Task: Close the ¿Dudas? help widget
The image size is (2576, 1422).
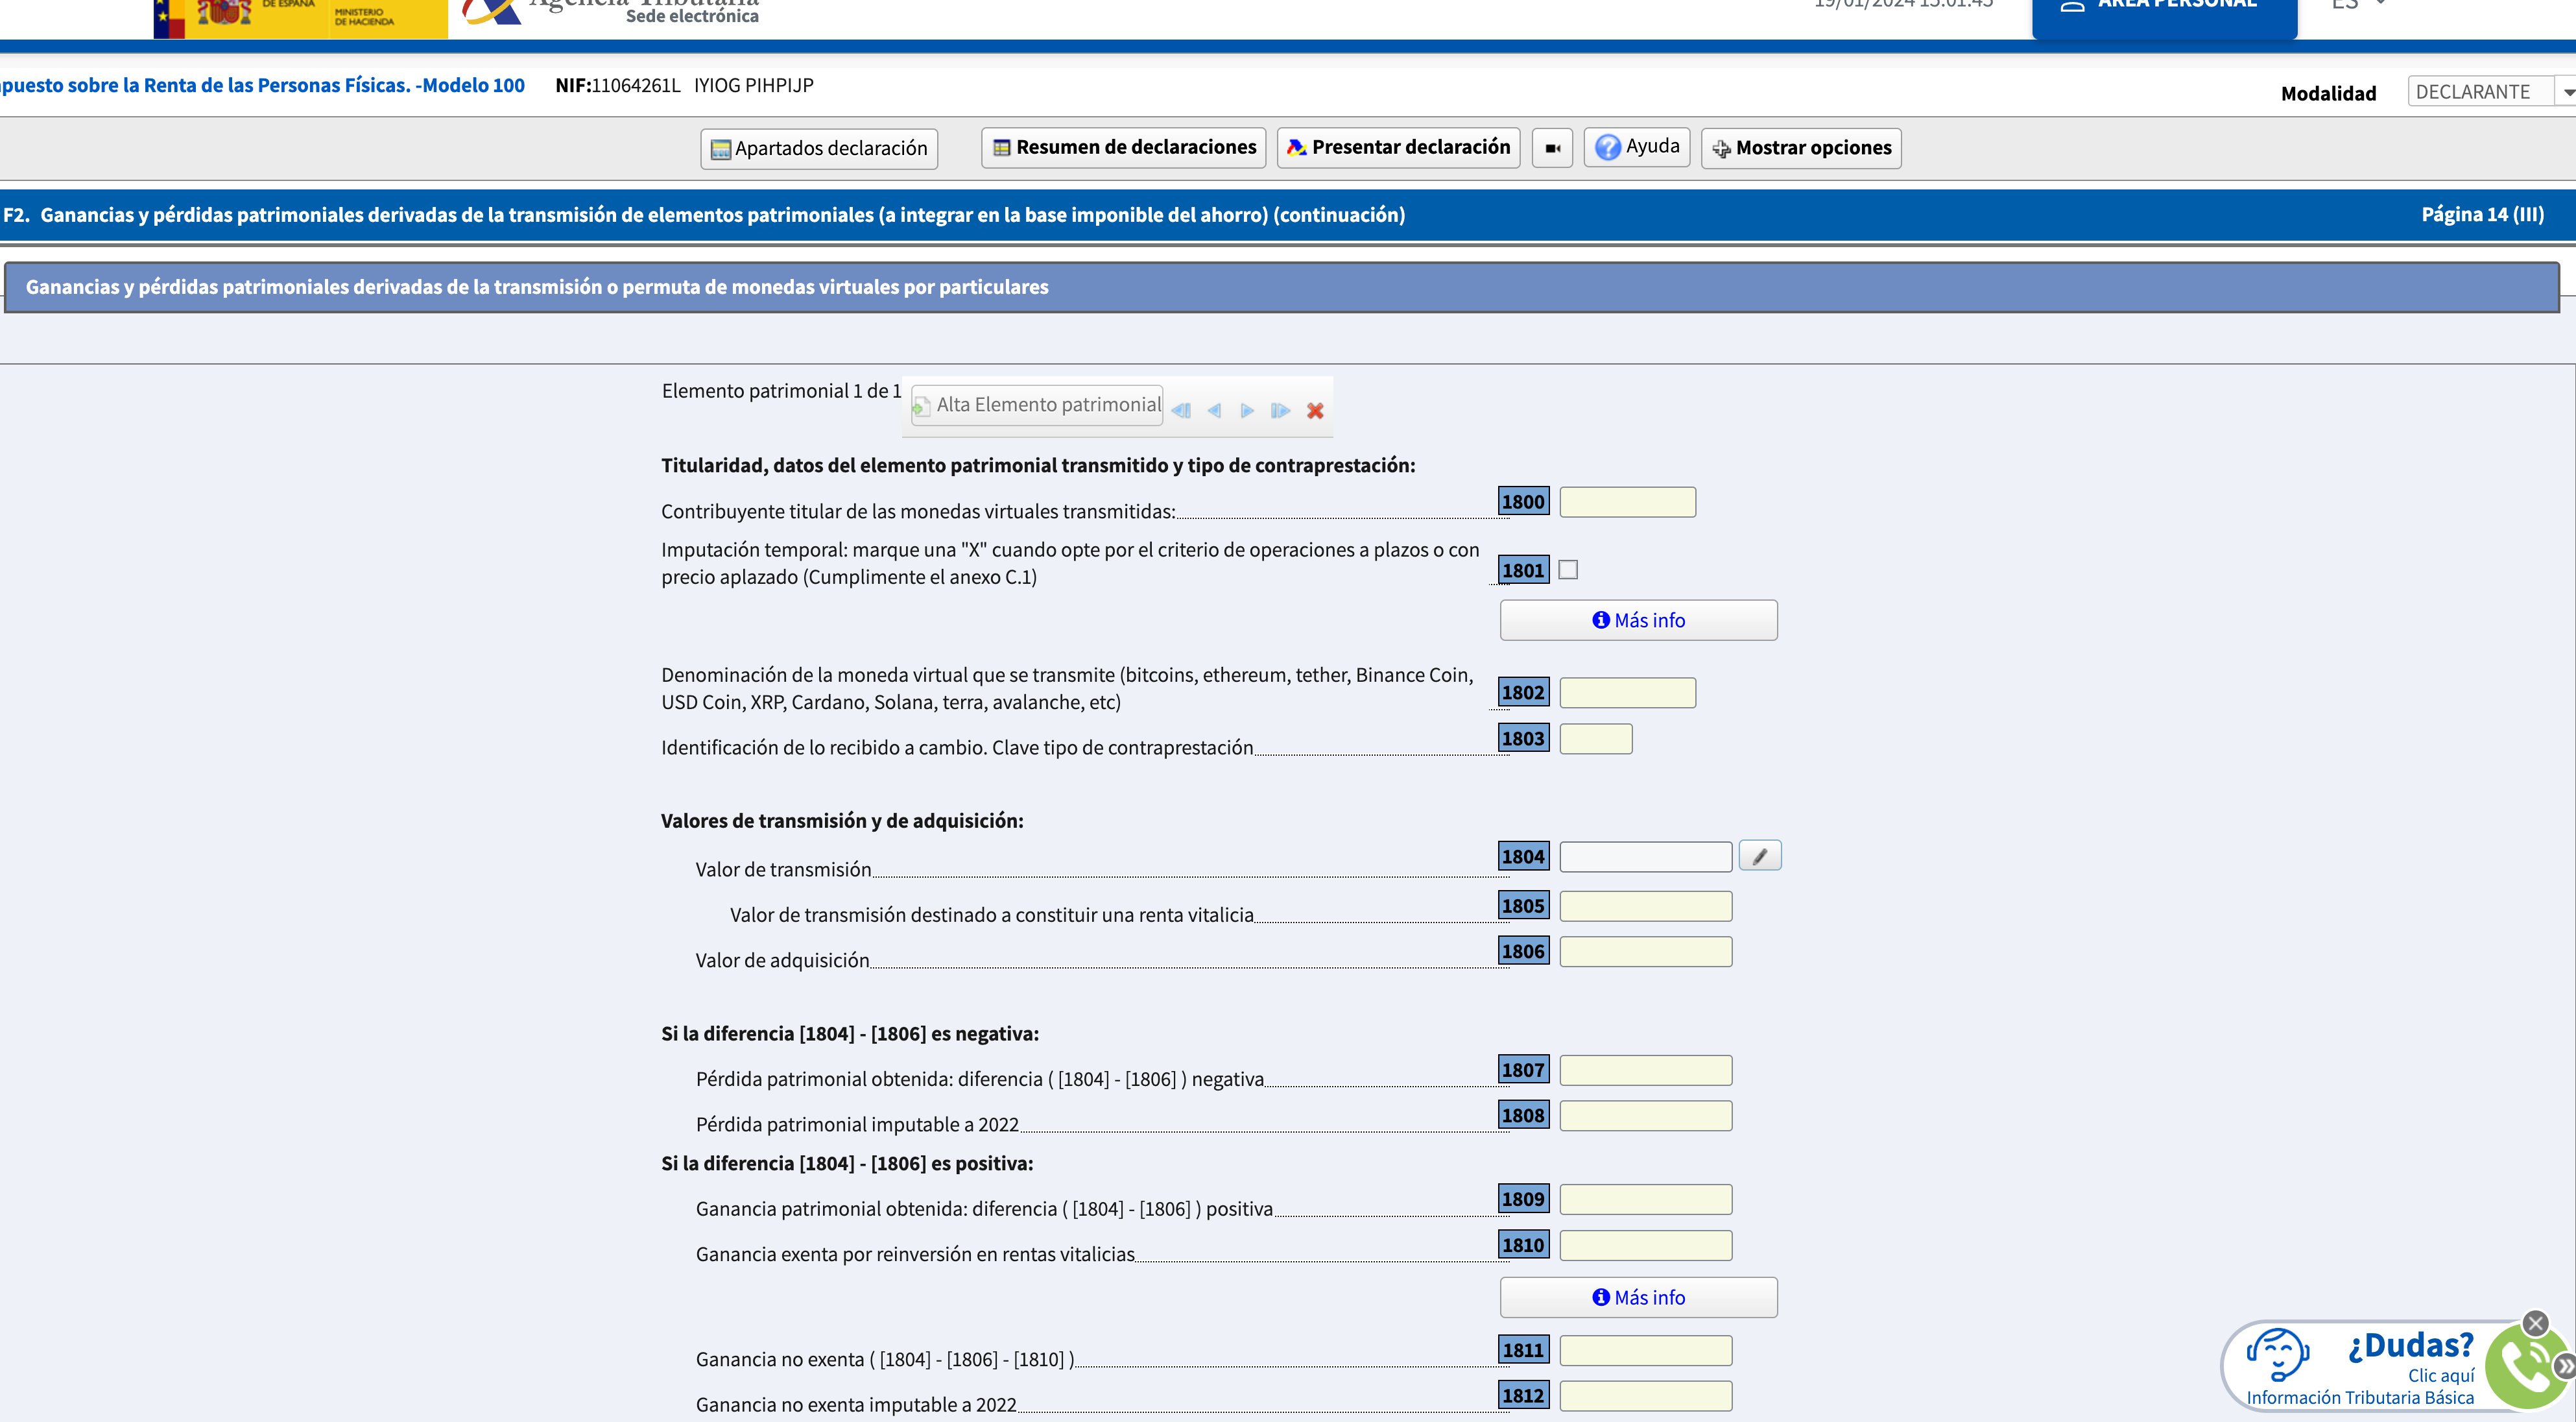Action: [x=2535, y=1324]
